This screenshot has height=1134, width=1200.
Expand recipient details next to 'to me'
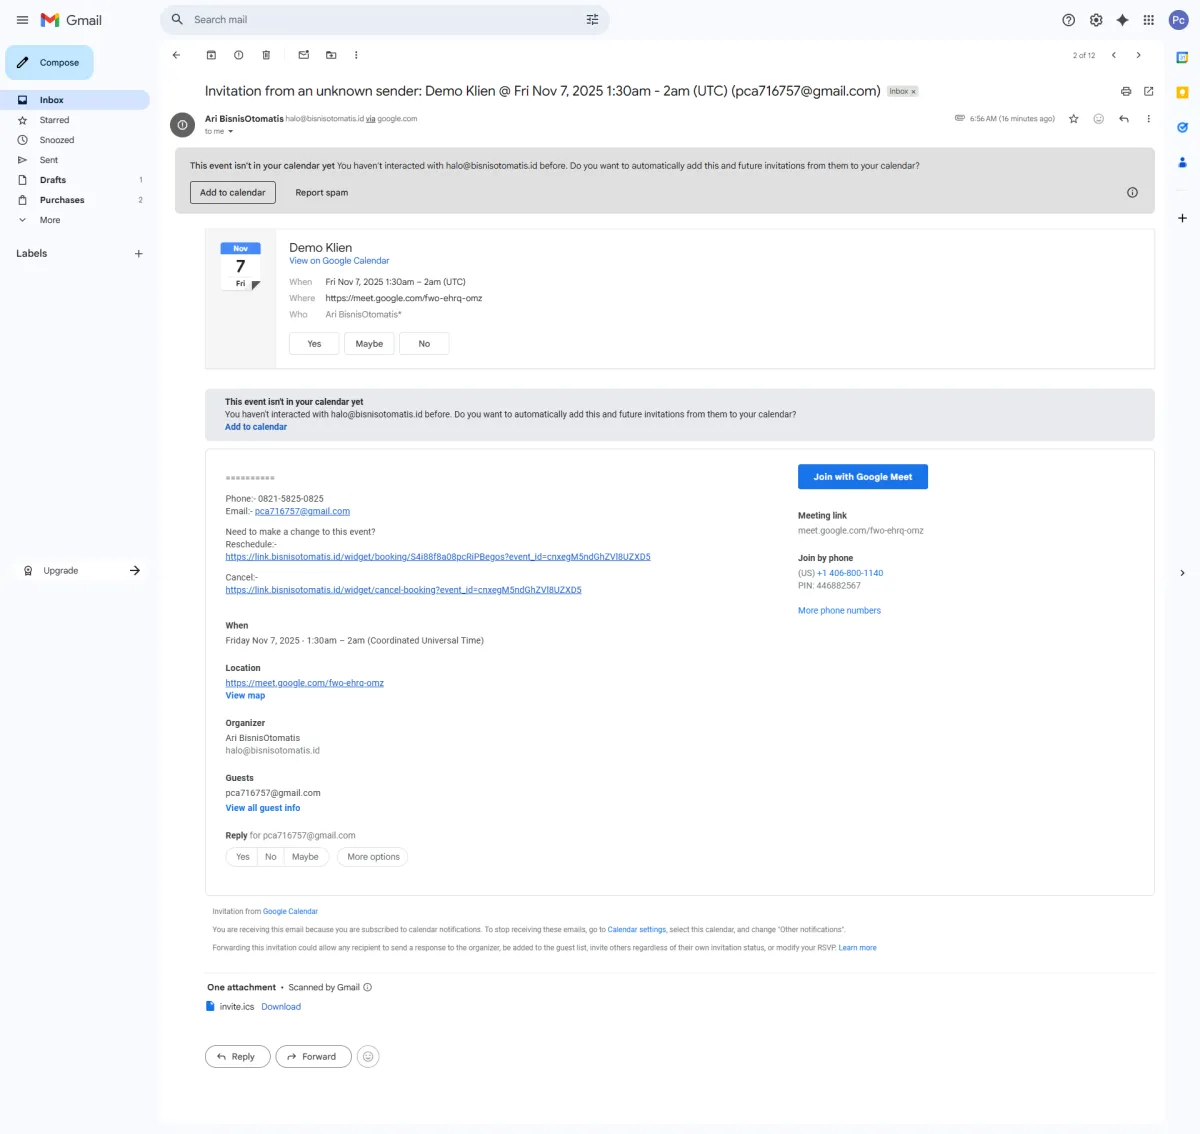(231, 131)
